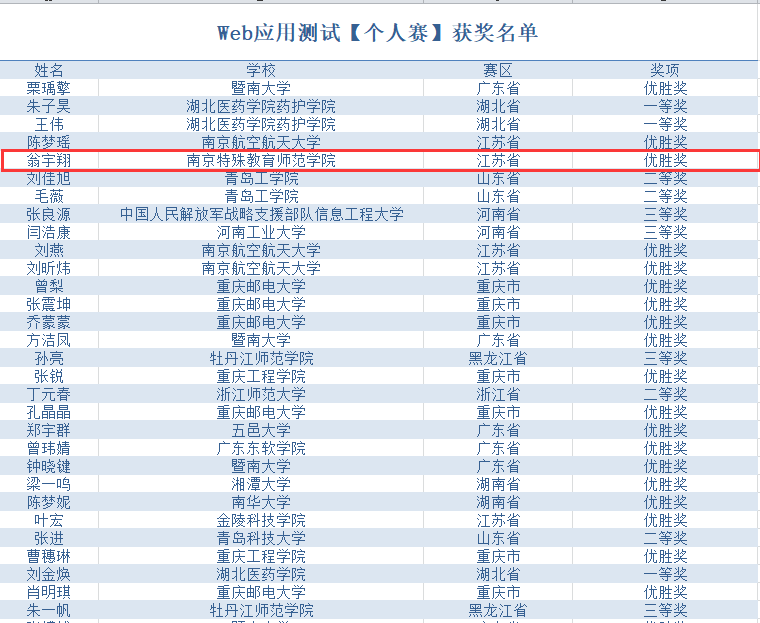
Task: Click the 南京特殊教育师范学院 school cell
Action: click(261, 160)
